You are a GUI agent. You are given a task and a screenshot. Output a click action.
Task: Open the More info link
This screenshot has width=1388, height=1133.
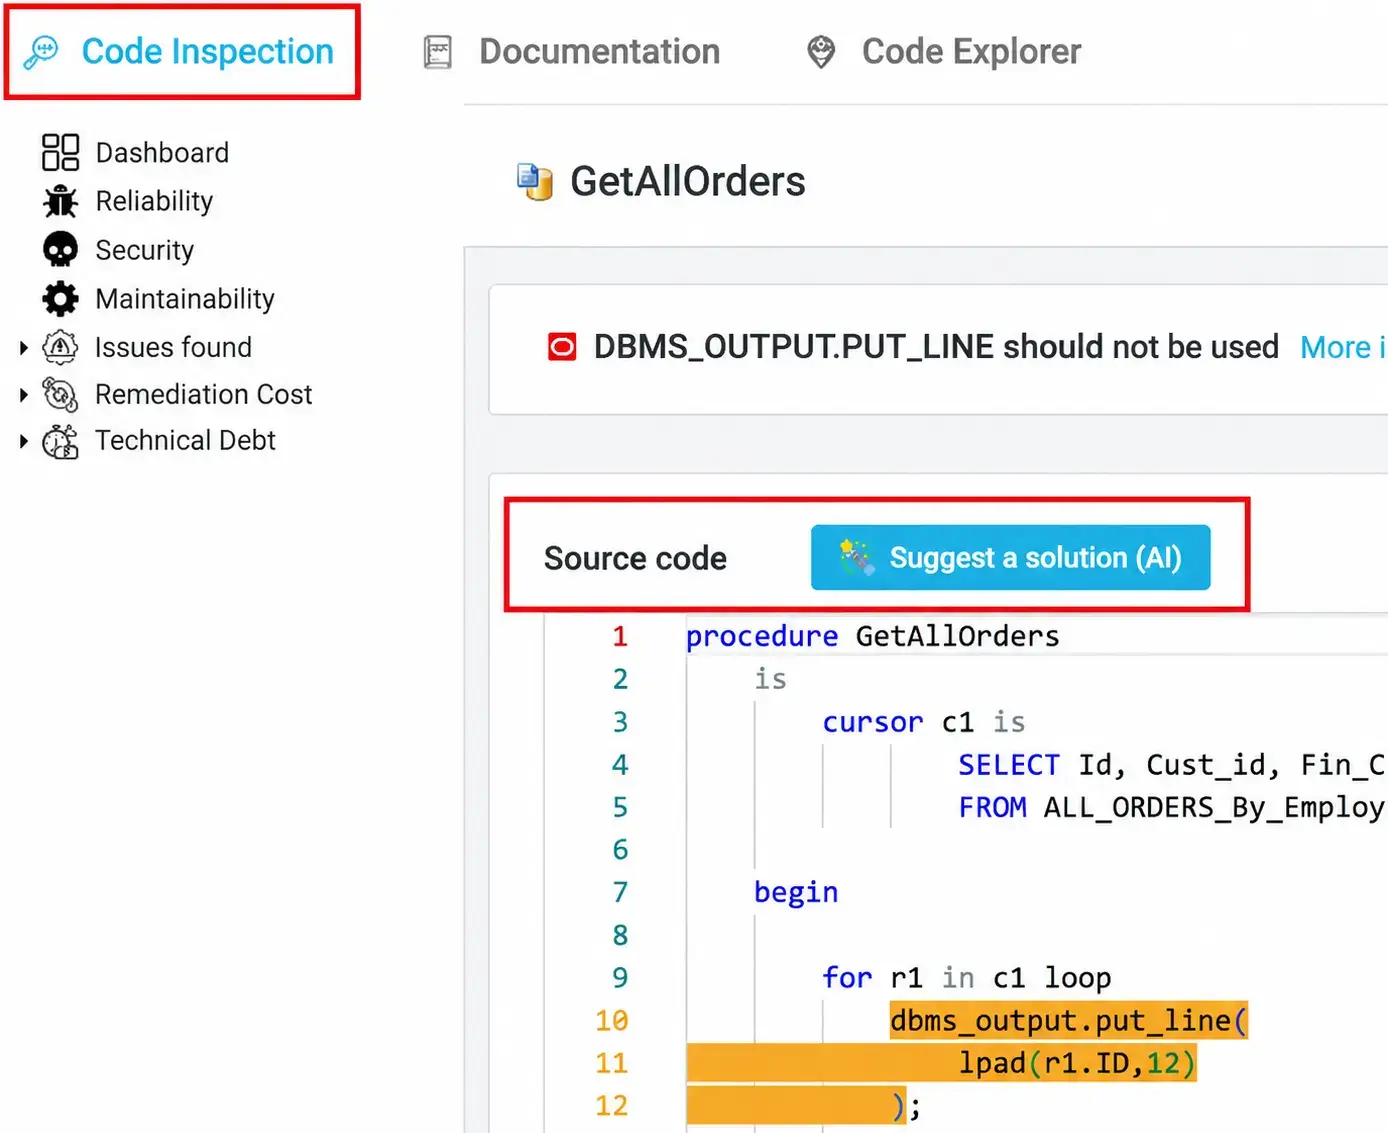pos(1343,348)
